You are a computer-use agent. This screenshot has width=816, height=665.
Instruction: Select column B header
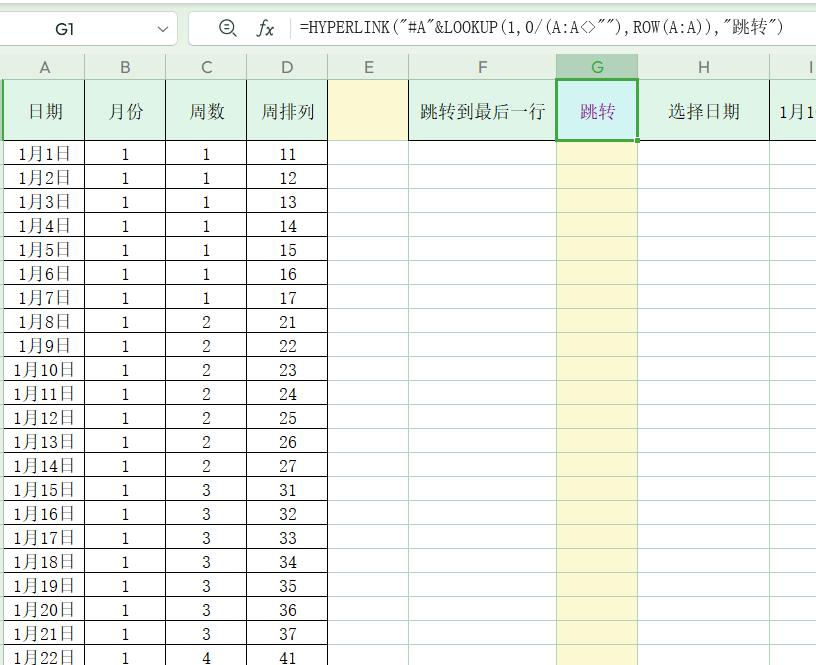click(x=125, y=67)
